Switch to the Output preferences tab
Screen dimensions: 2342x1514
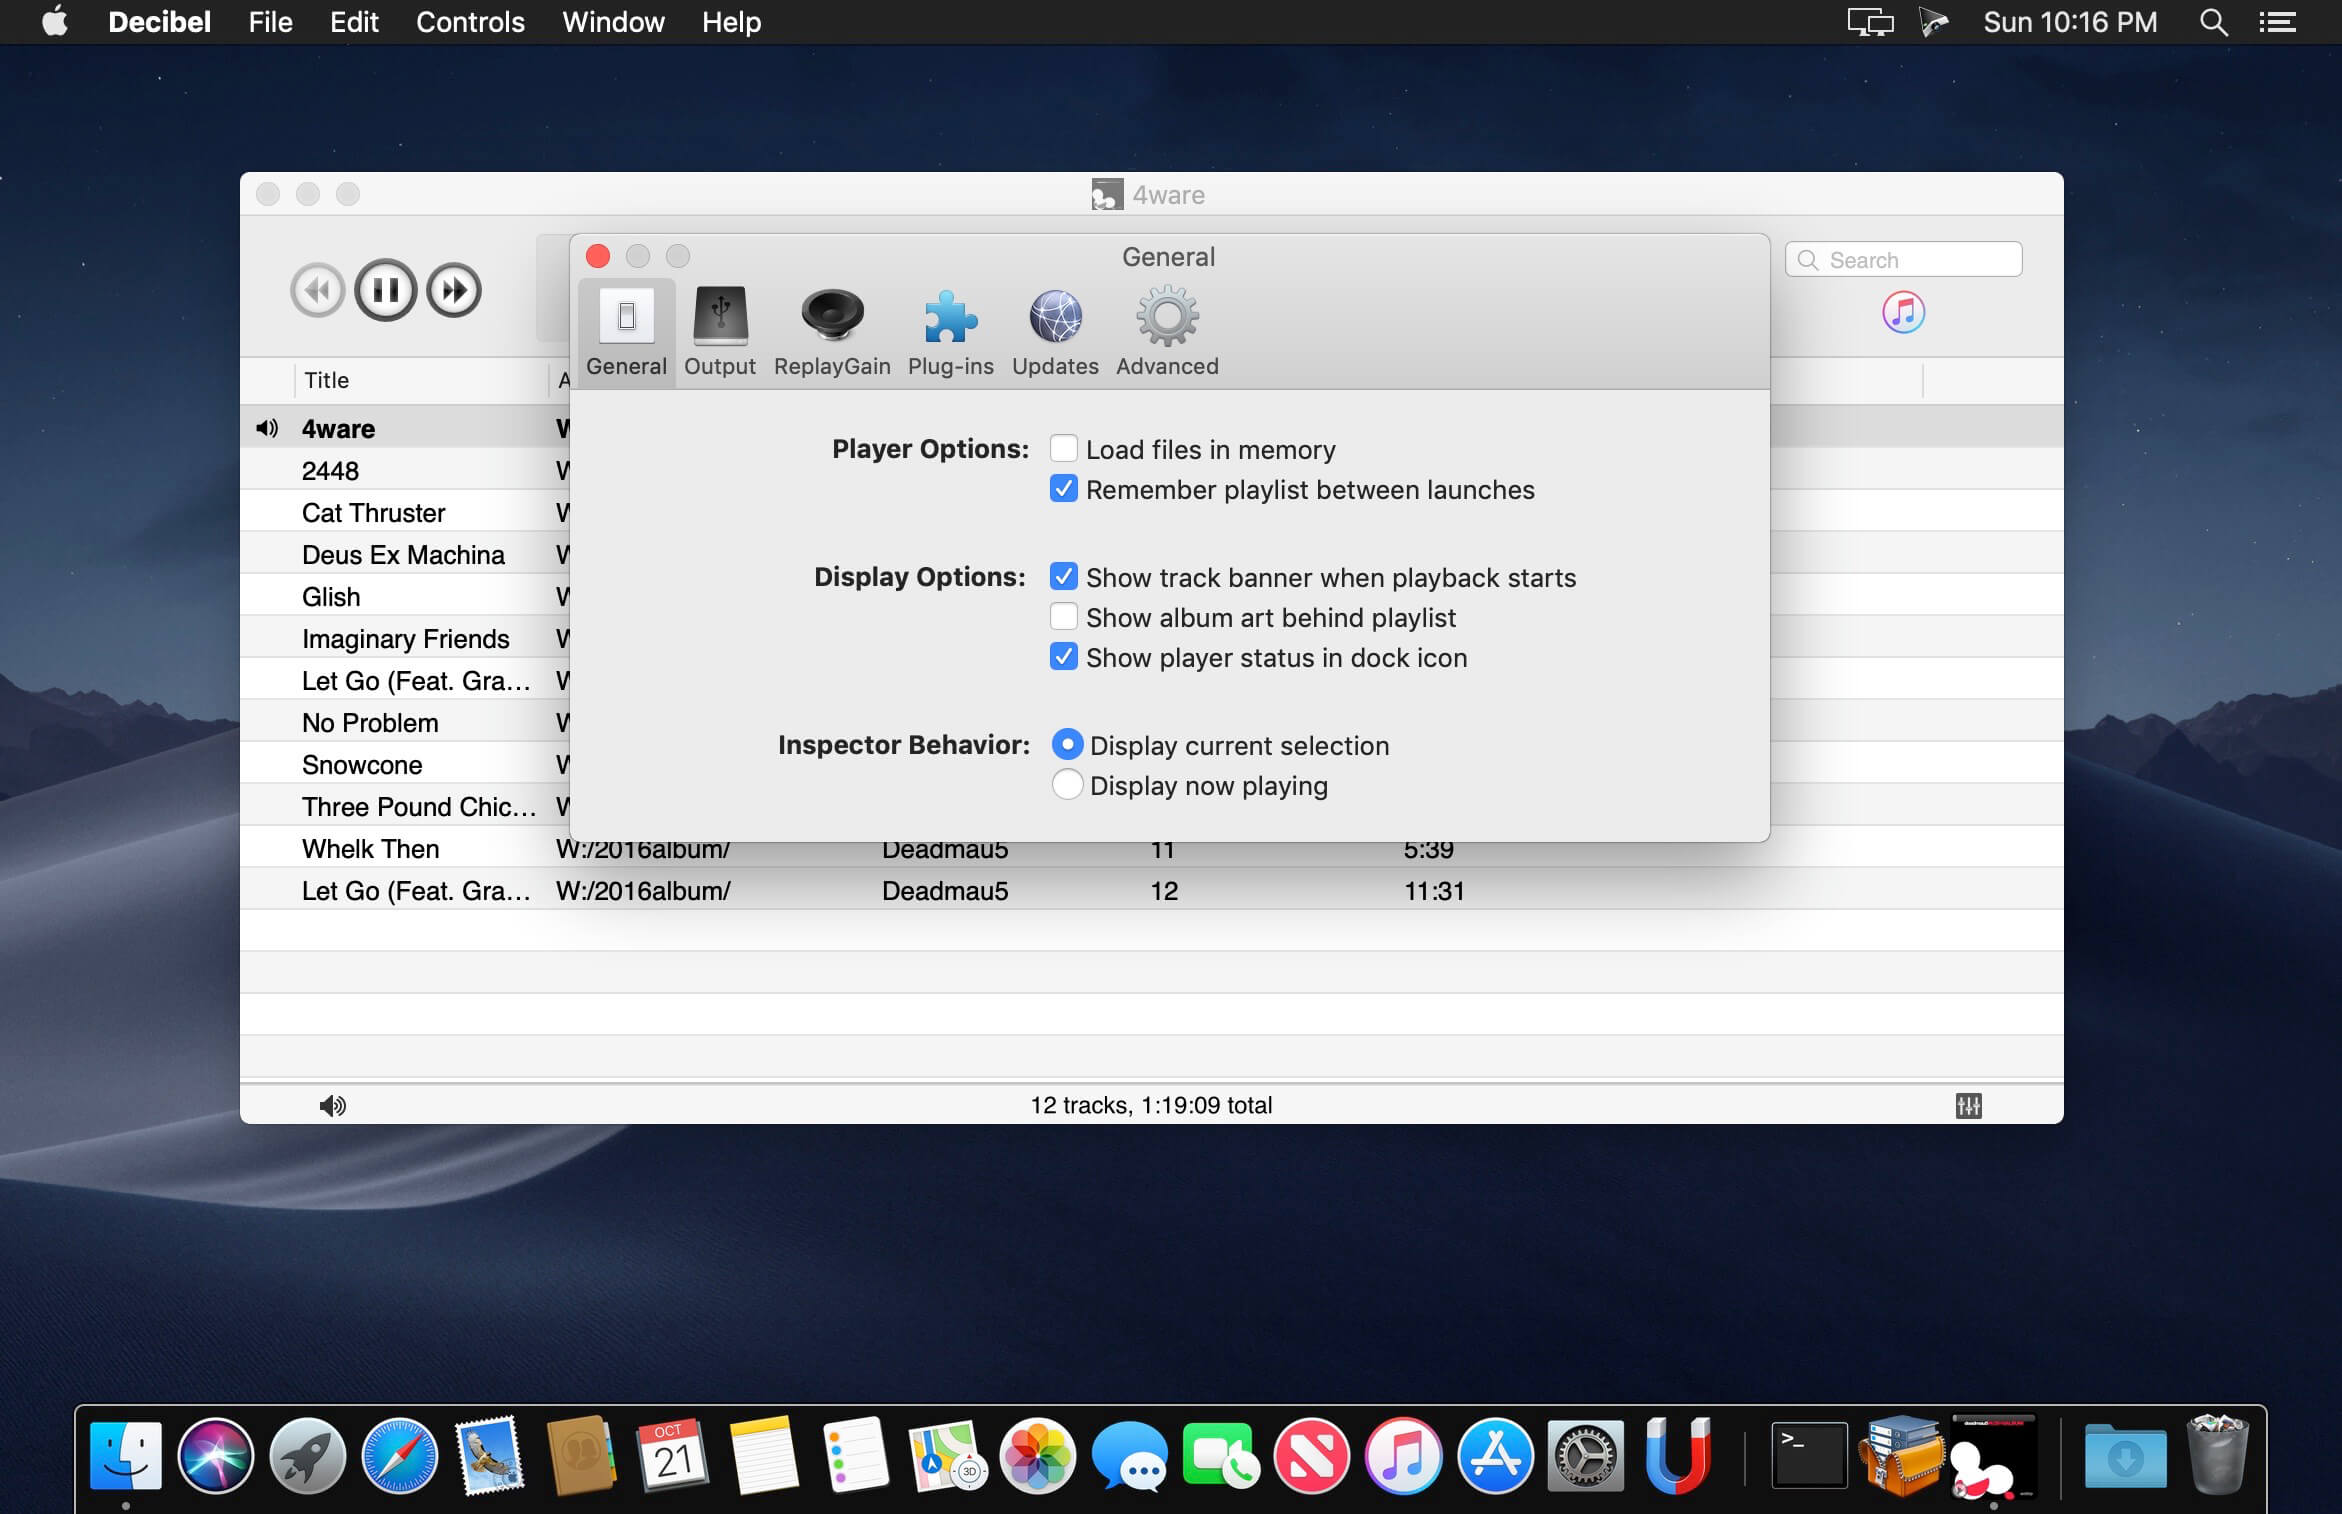(x=720, y=332)
